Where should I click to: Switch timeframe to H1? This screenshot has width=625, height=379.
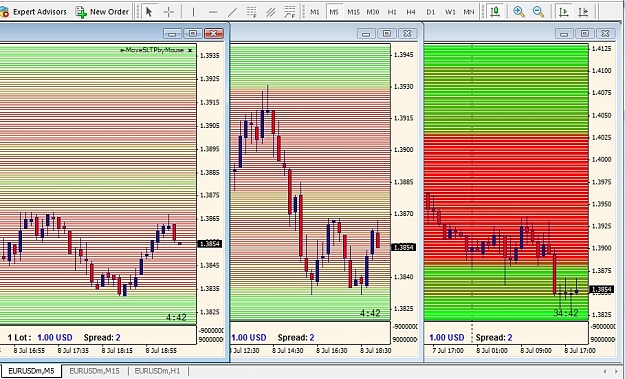pyautogui.click(x=392, y=12)
